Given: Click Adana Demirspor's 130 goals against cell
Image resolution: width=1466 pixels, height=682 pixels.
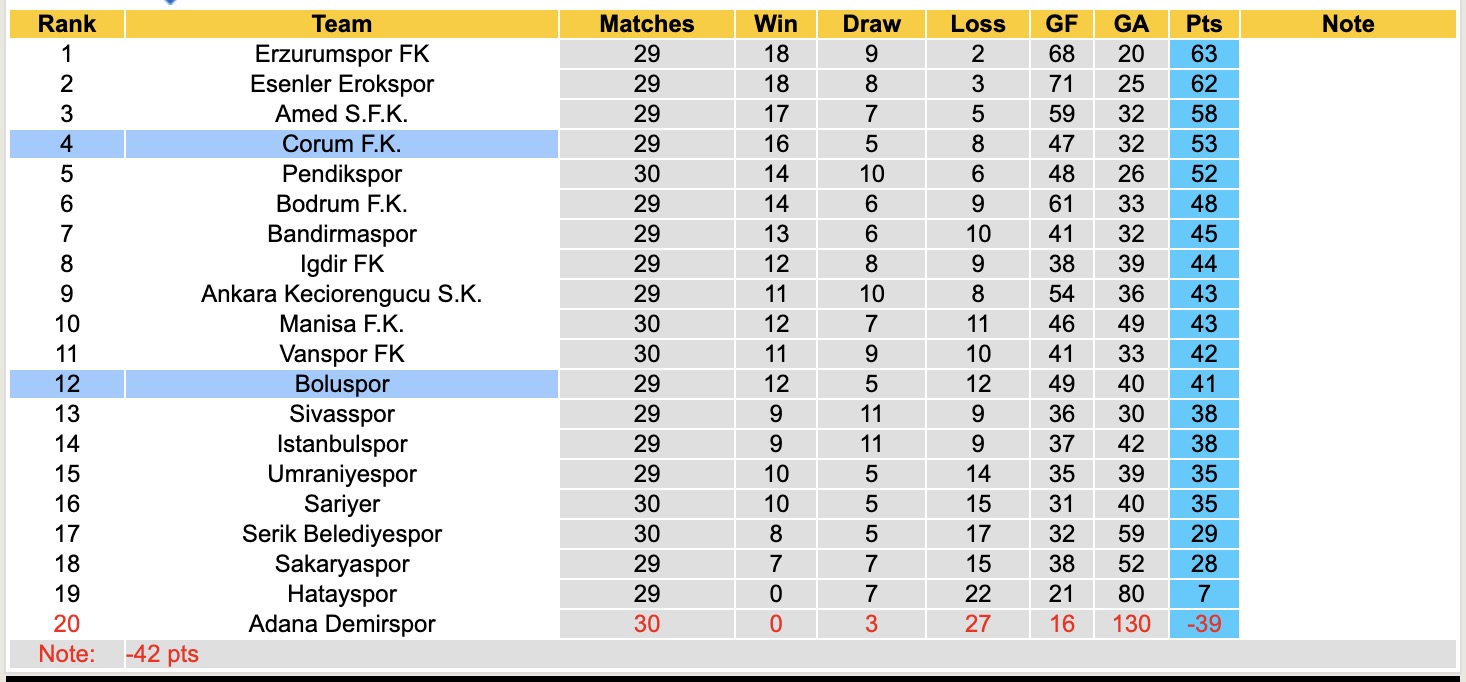Looking at the screenshot, I should coord(1130,624).
